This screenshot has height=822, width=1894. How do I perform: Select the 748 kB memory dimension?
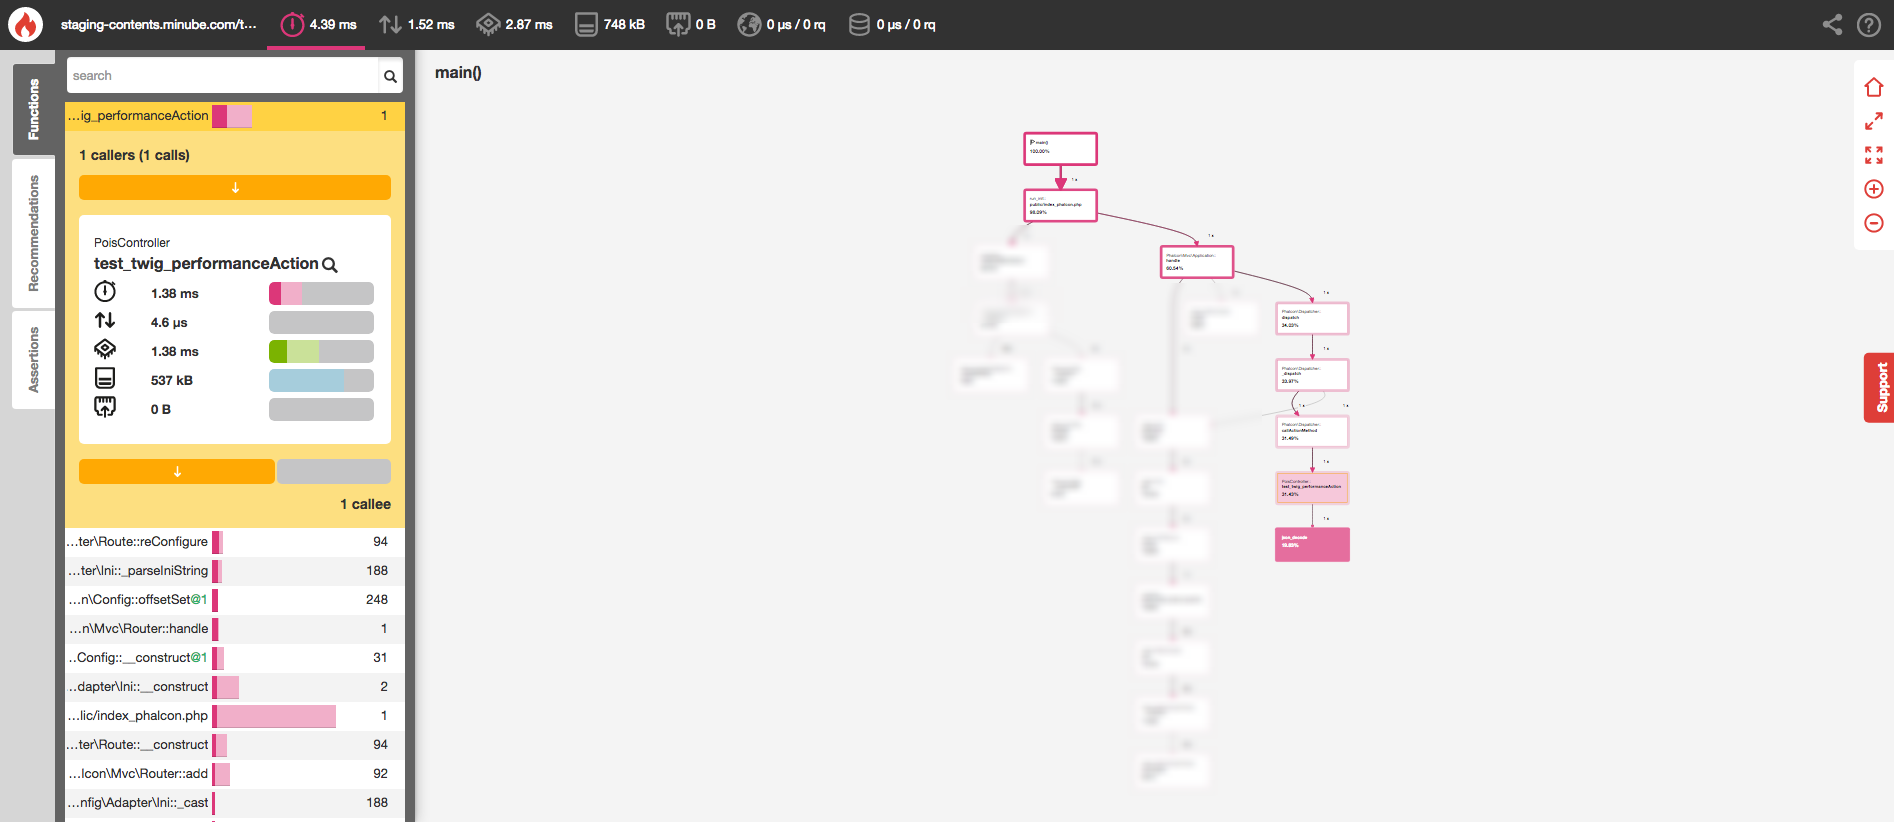pos(610,24)
